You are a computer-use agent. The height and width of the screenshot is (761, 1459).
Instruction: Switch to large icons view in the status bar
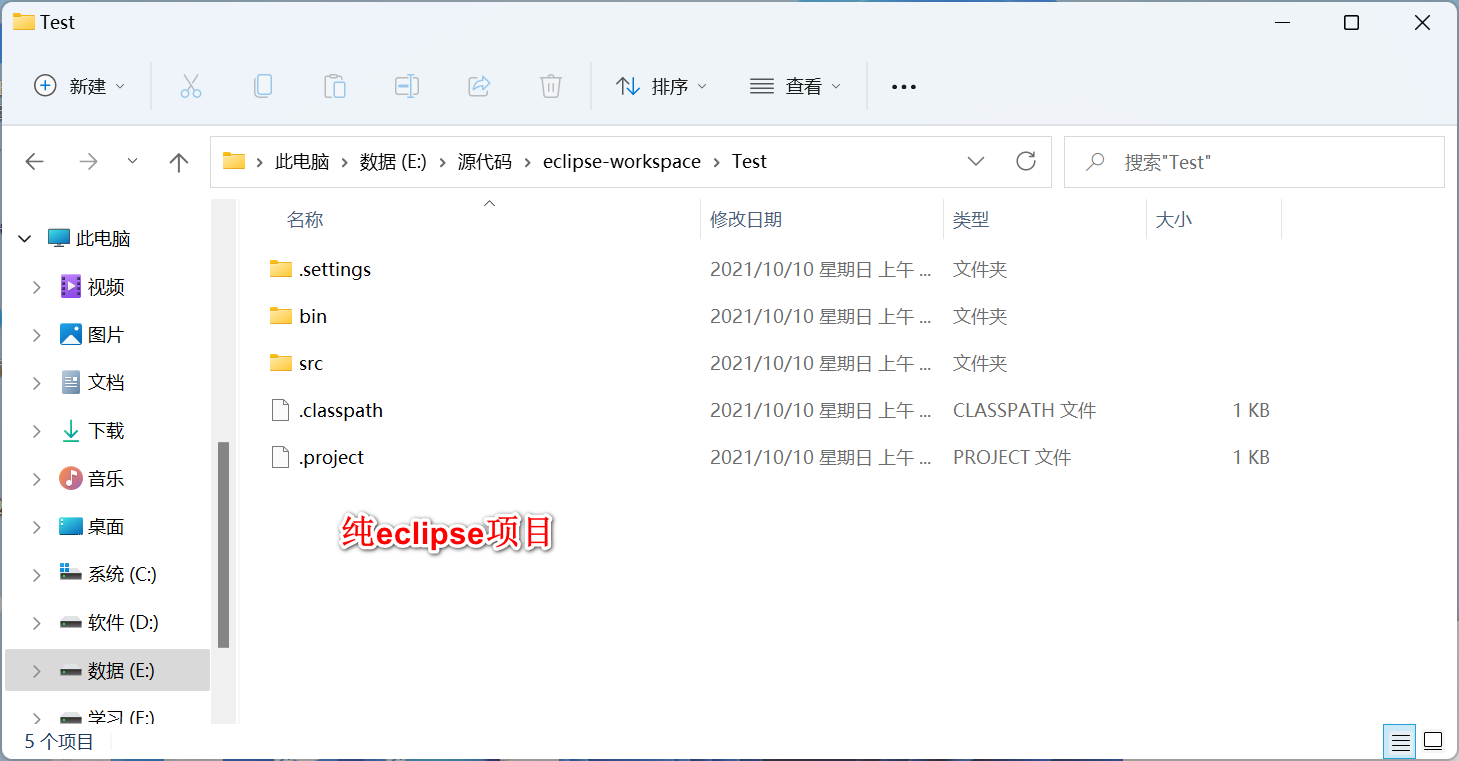click(1434, 741)
